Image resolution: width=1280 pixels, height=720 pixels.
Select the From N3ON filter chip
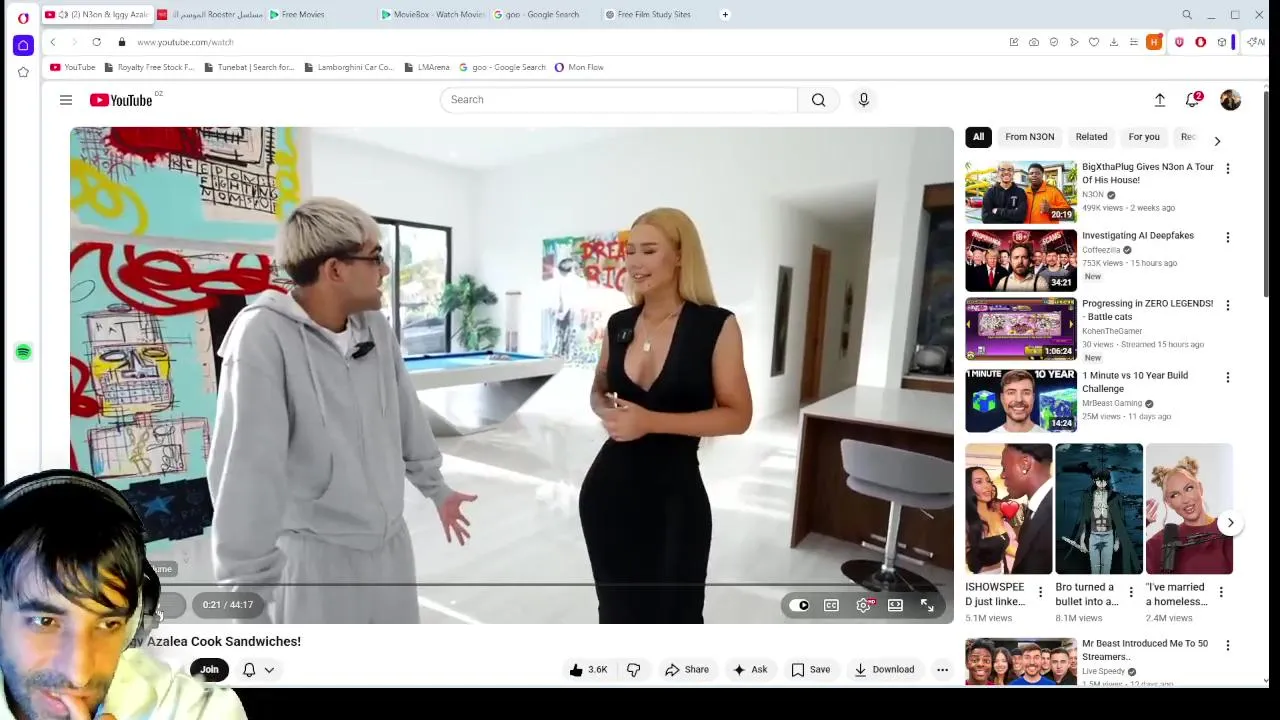[1029, 137]
